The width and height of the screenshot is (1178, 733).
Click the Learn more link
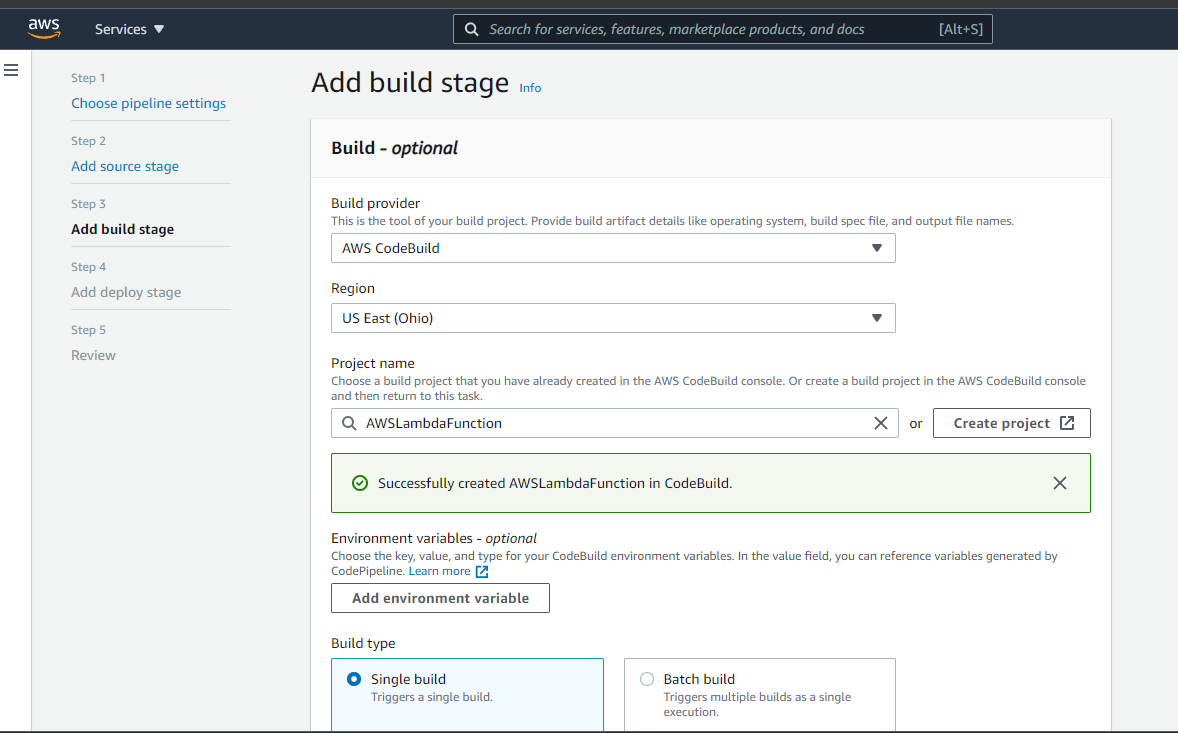click(x=439, y=571)
